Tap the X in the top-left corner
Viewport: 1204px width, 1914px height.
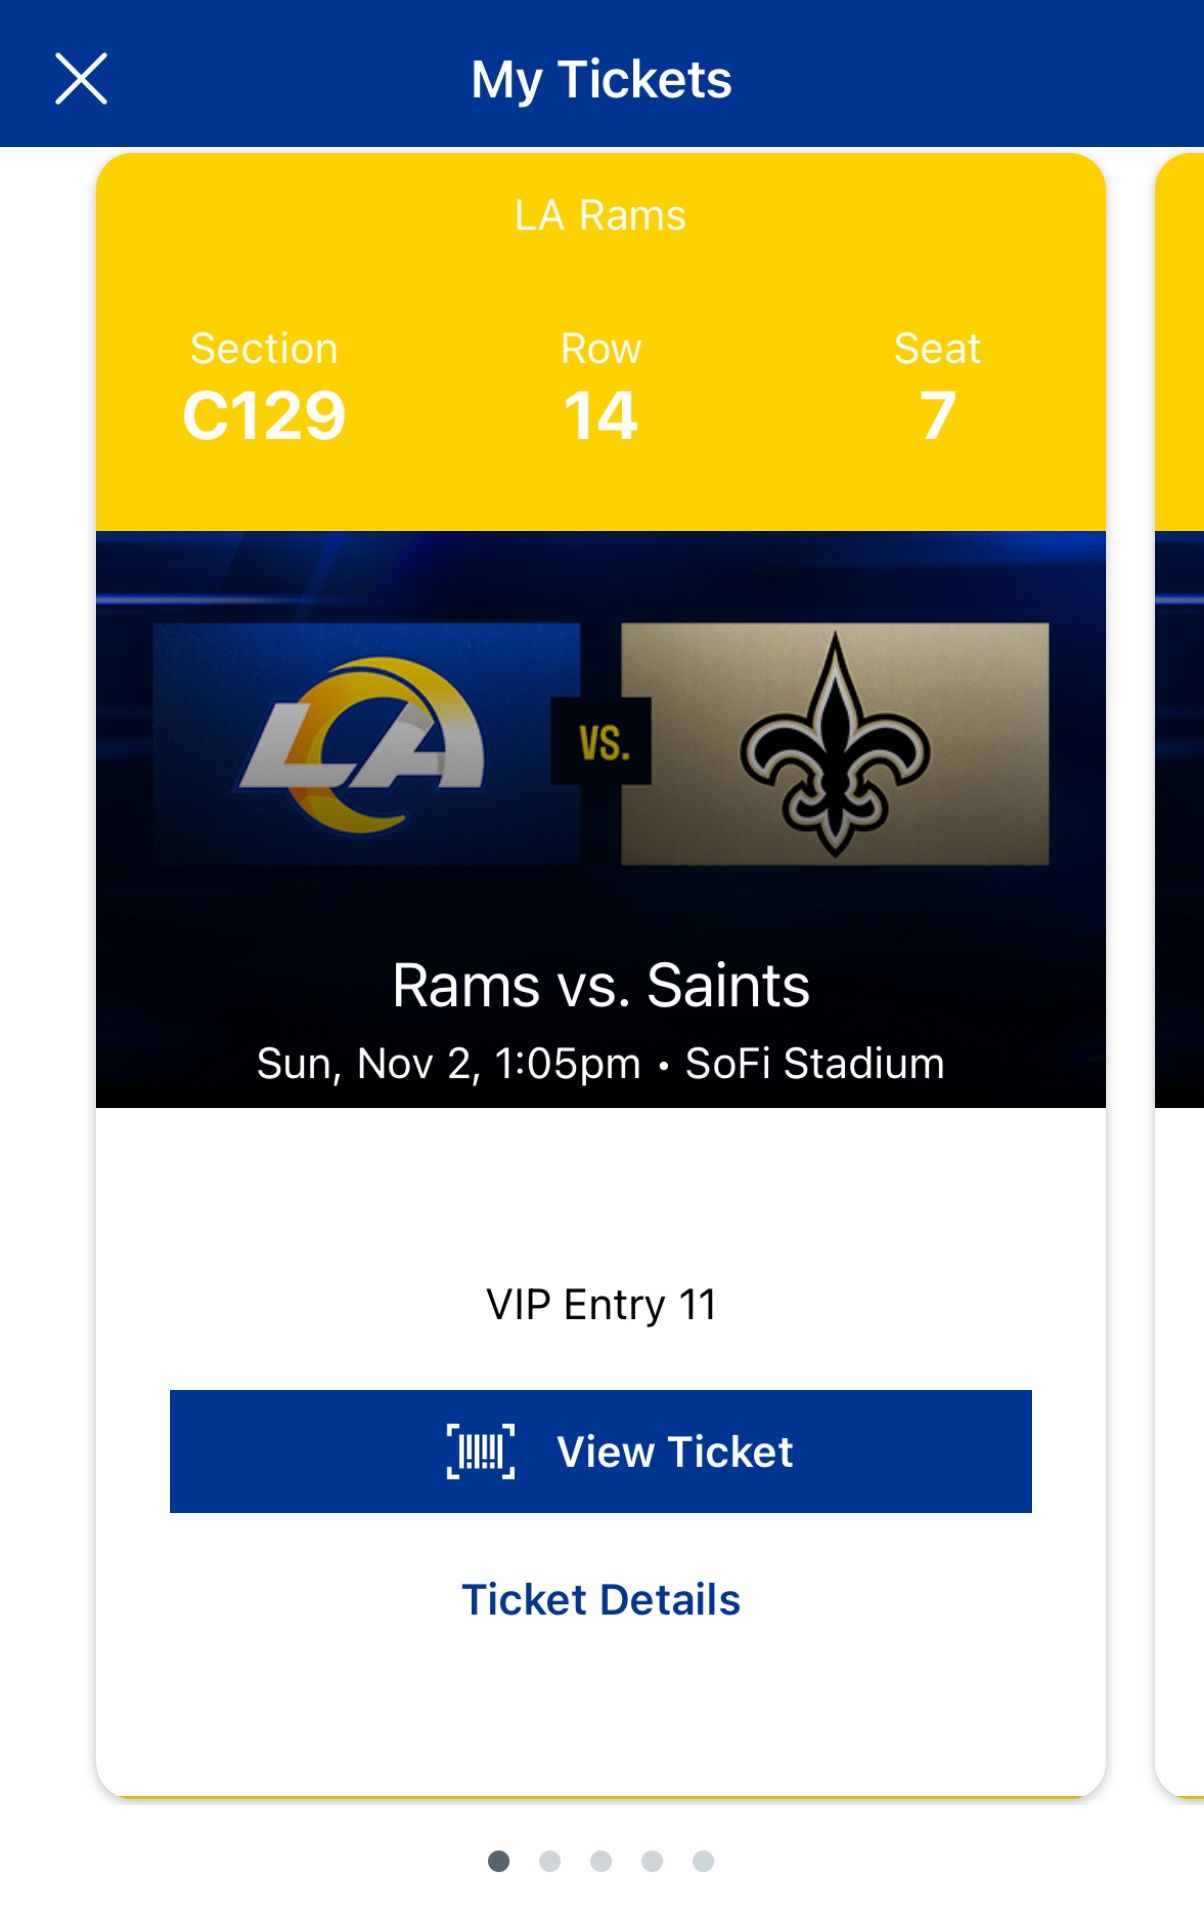click(x=82, y=79)
